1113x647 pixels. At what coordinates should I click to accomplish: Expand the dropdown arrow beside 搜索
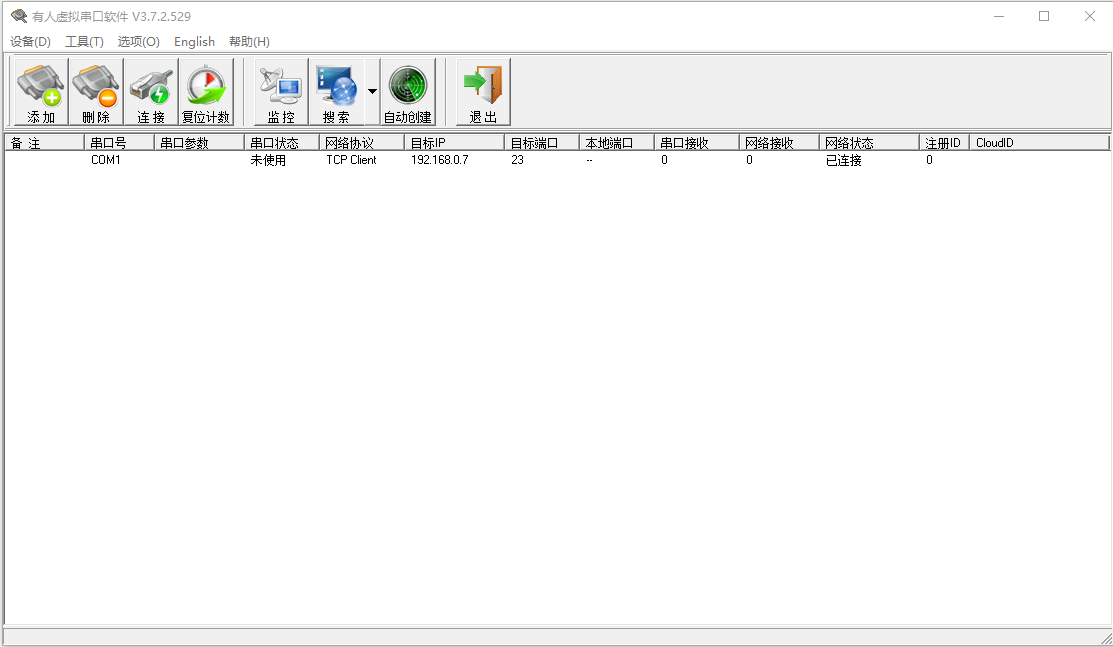[372, 91]
